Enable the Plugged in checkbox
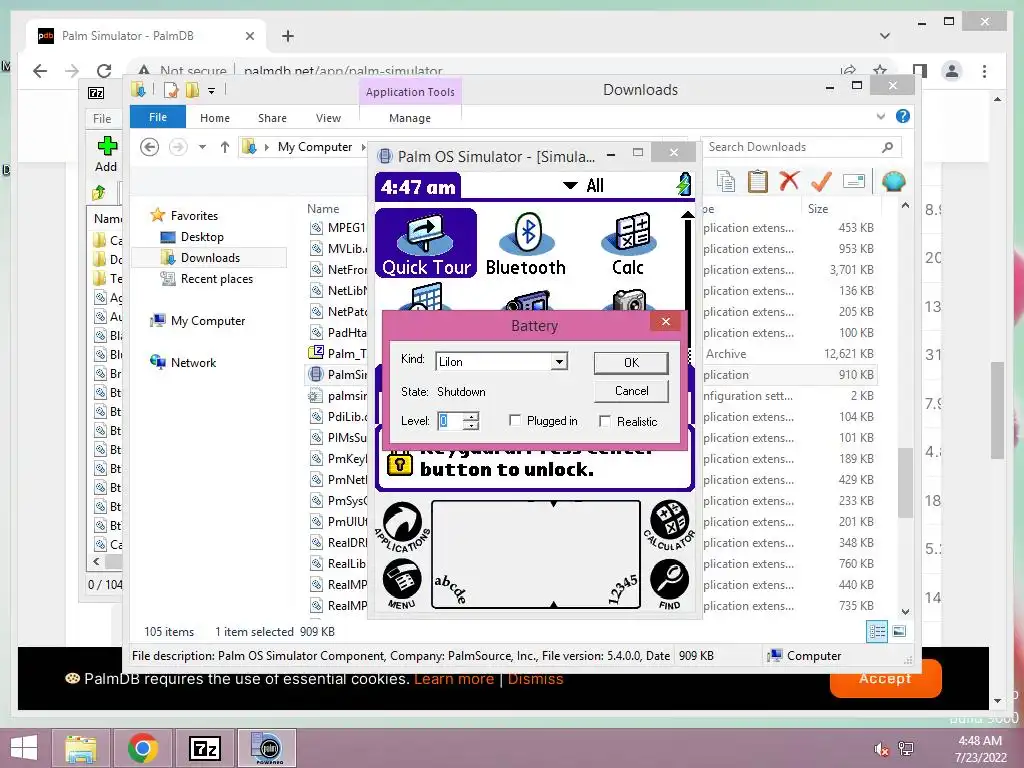Screen dimensions: 1024x768 coord(515,421)
